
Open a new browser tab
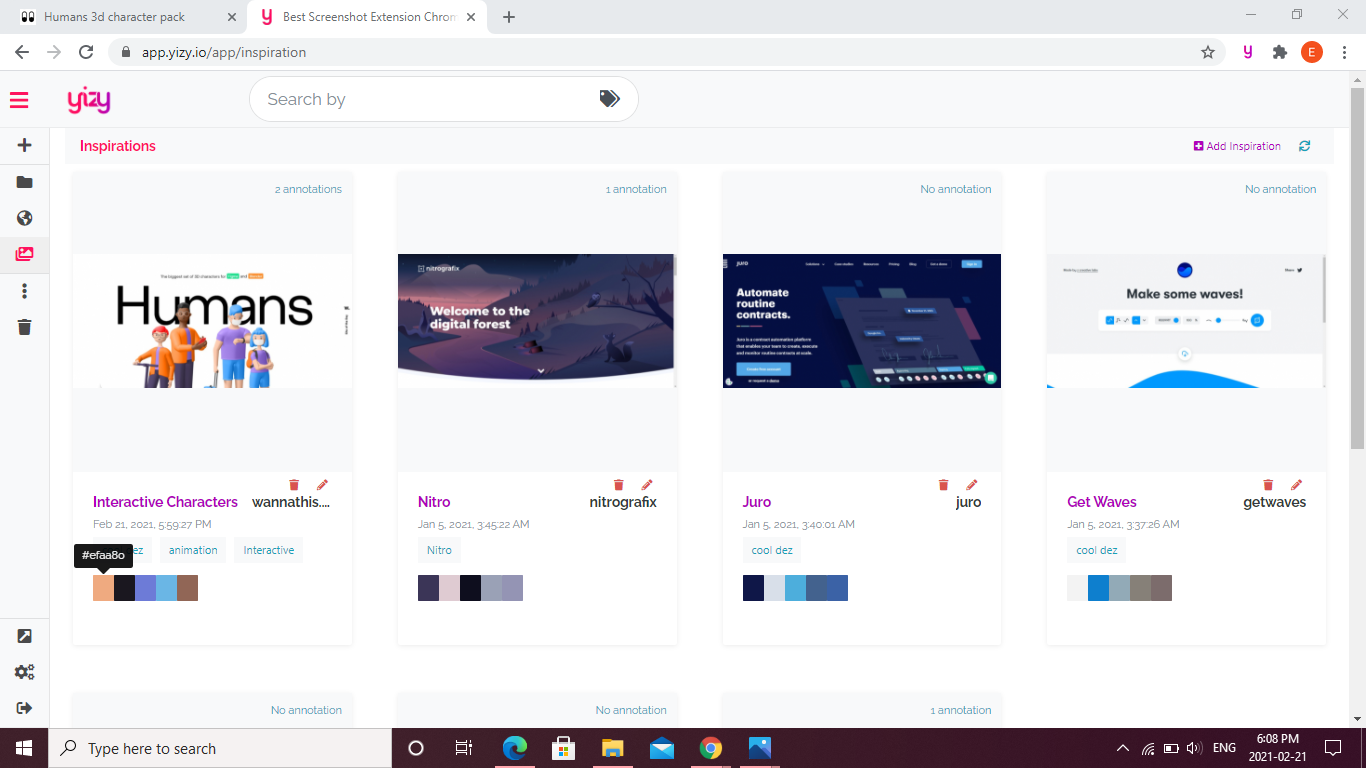509,17
